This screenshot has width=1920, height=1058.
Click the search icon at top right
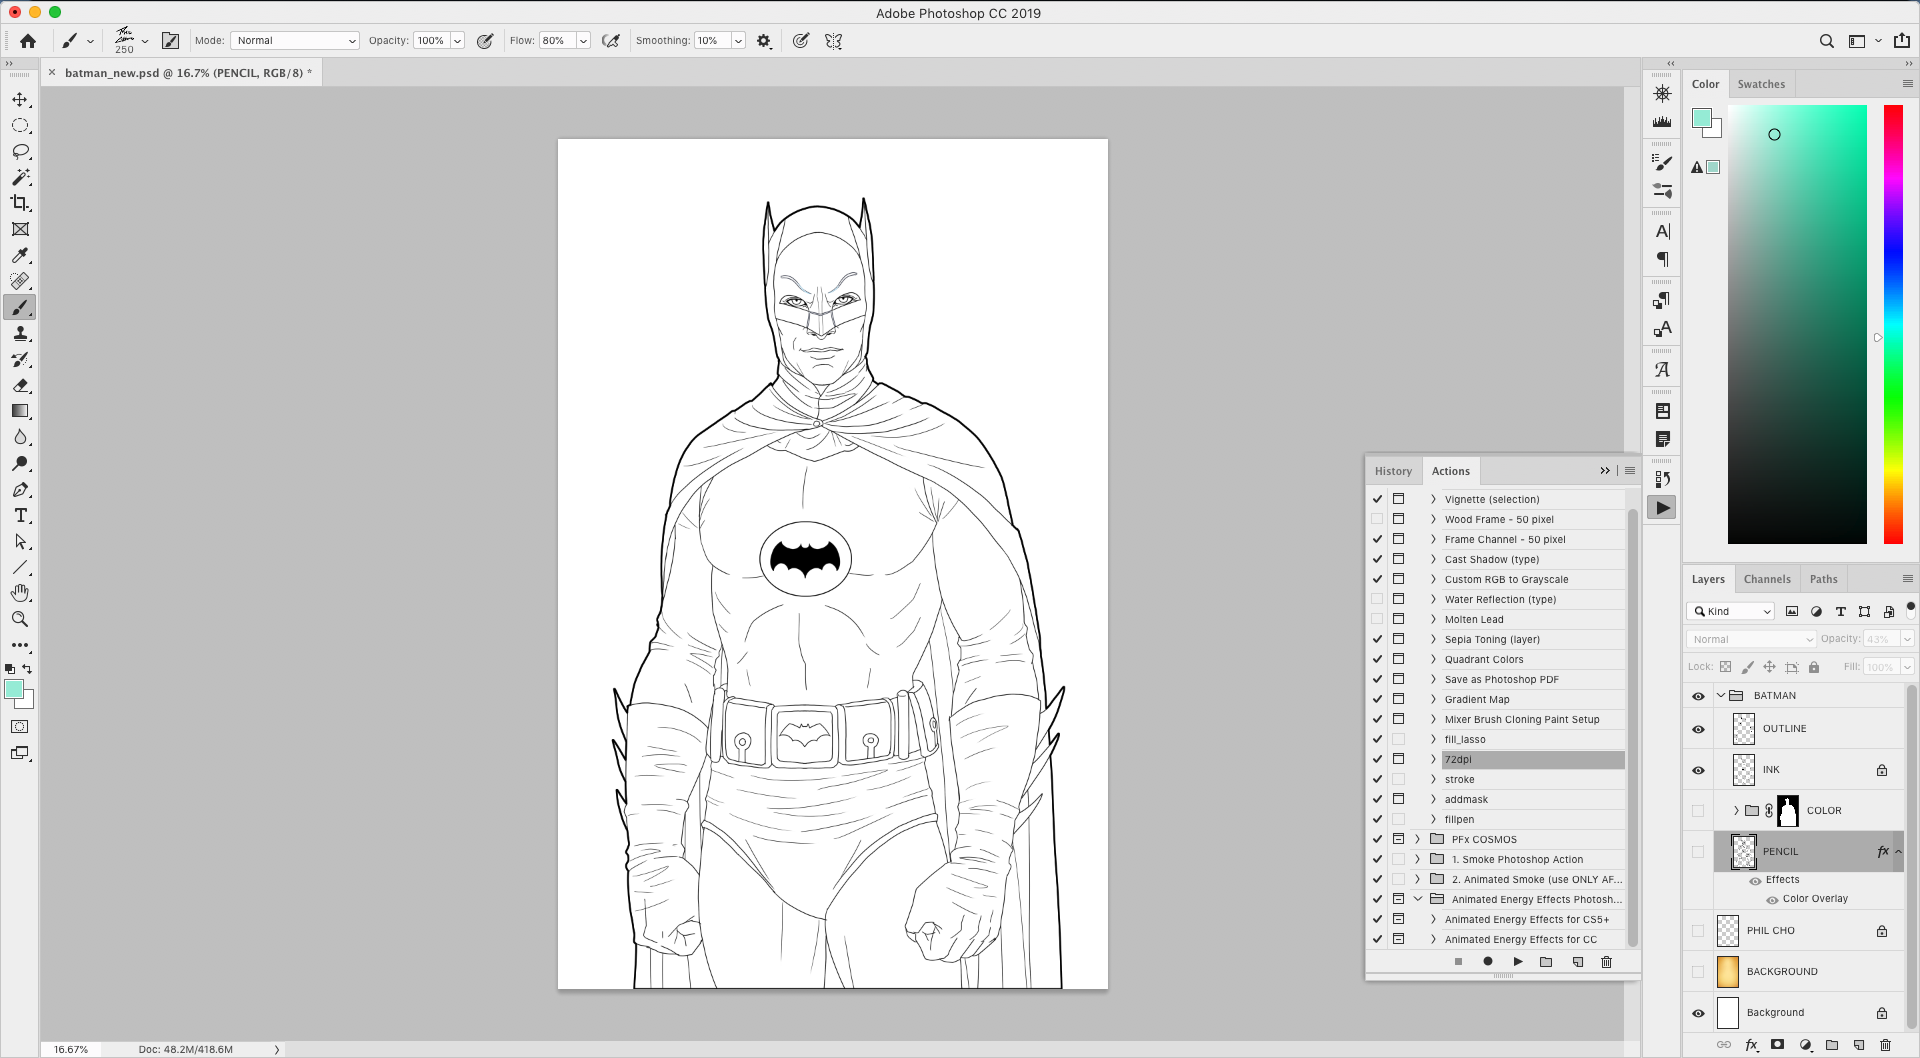coord(1826,41)
